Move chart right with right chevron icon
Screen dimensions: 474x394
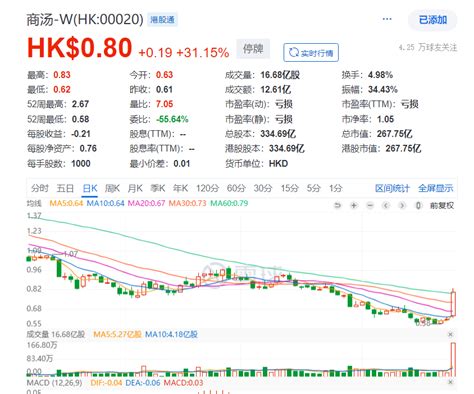point(402,206)
